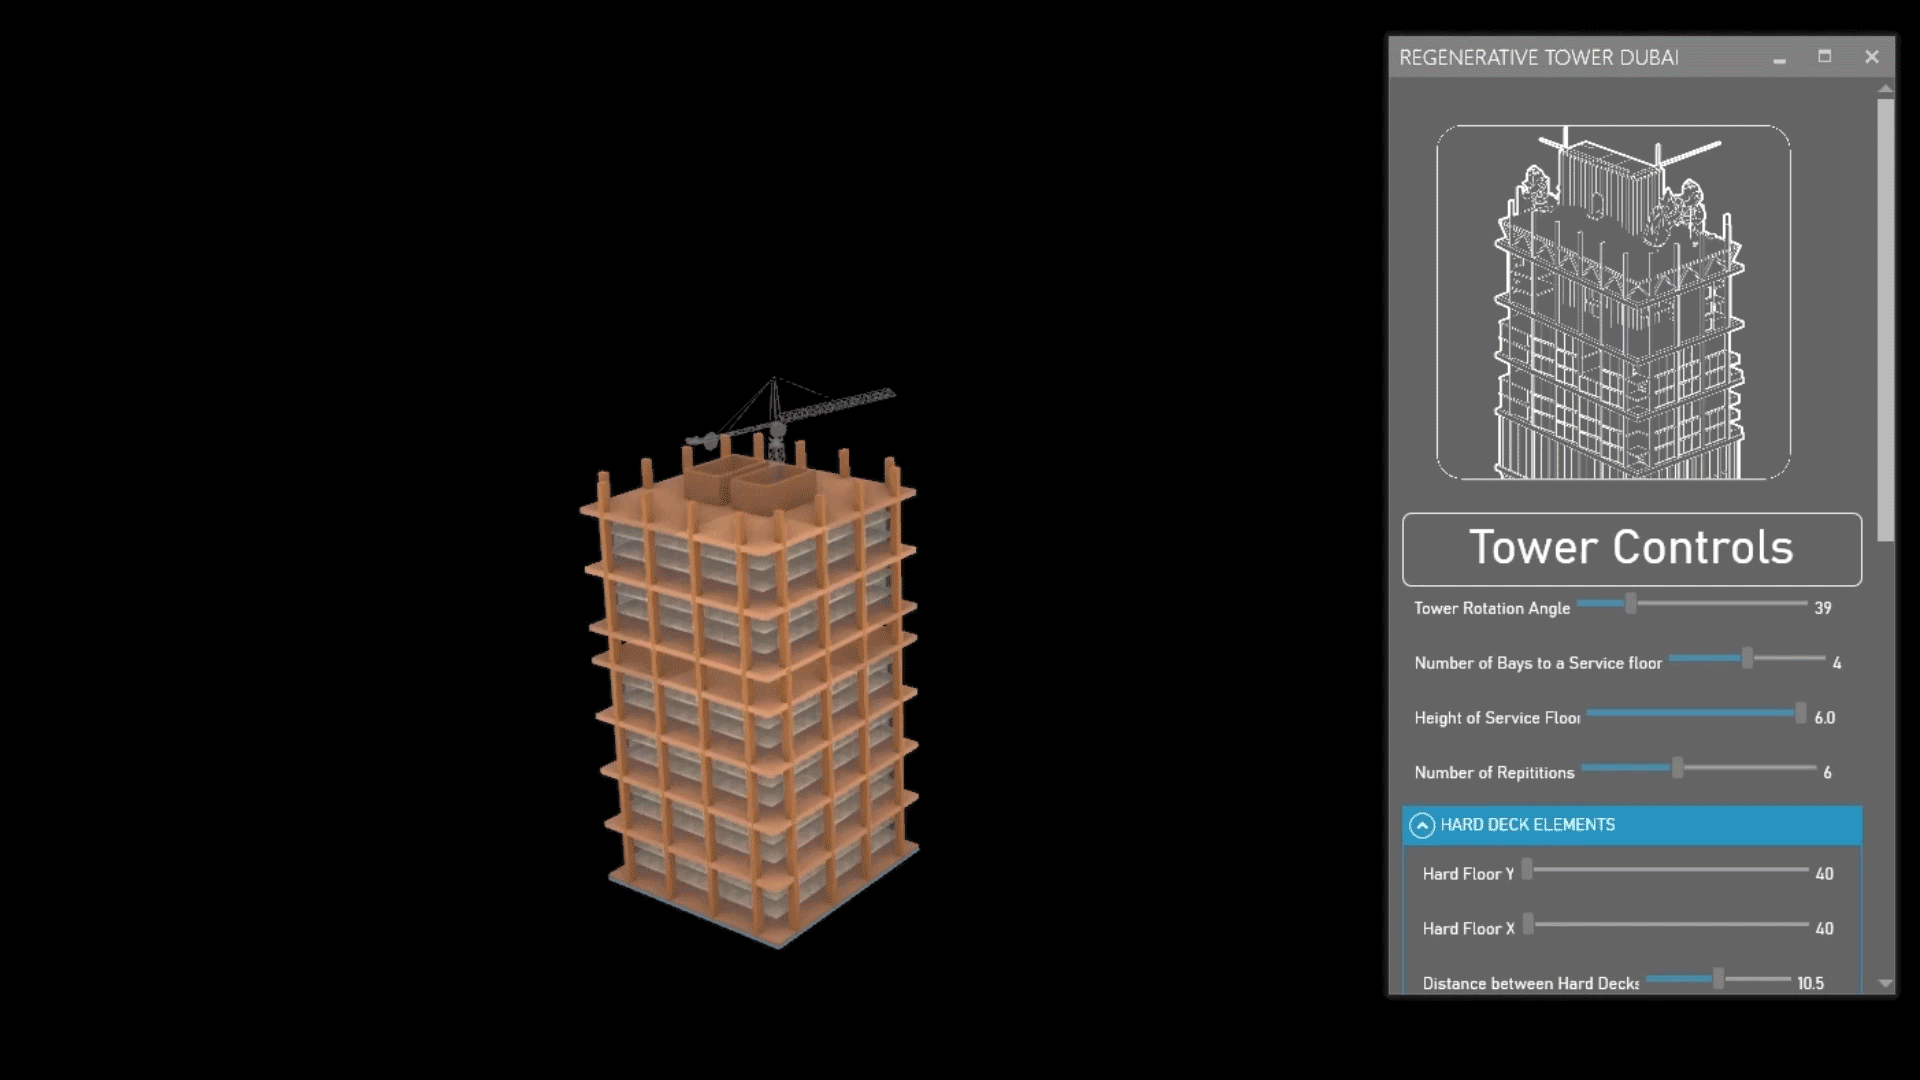Image resolution: width=1920 pixels, height=1080 pixels.
Task: Click the Tower Controls heading box
Action: point(1631,549)
